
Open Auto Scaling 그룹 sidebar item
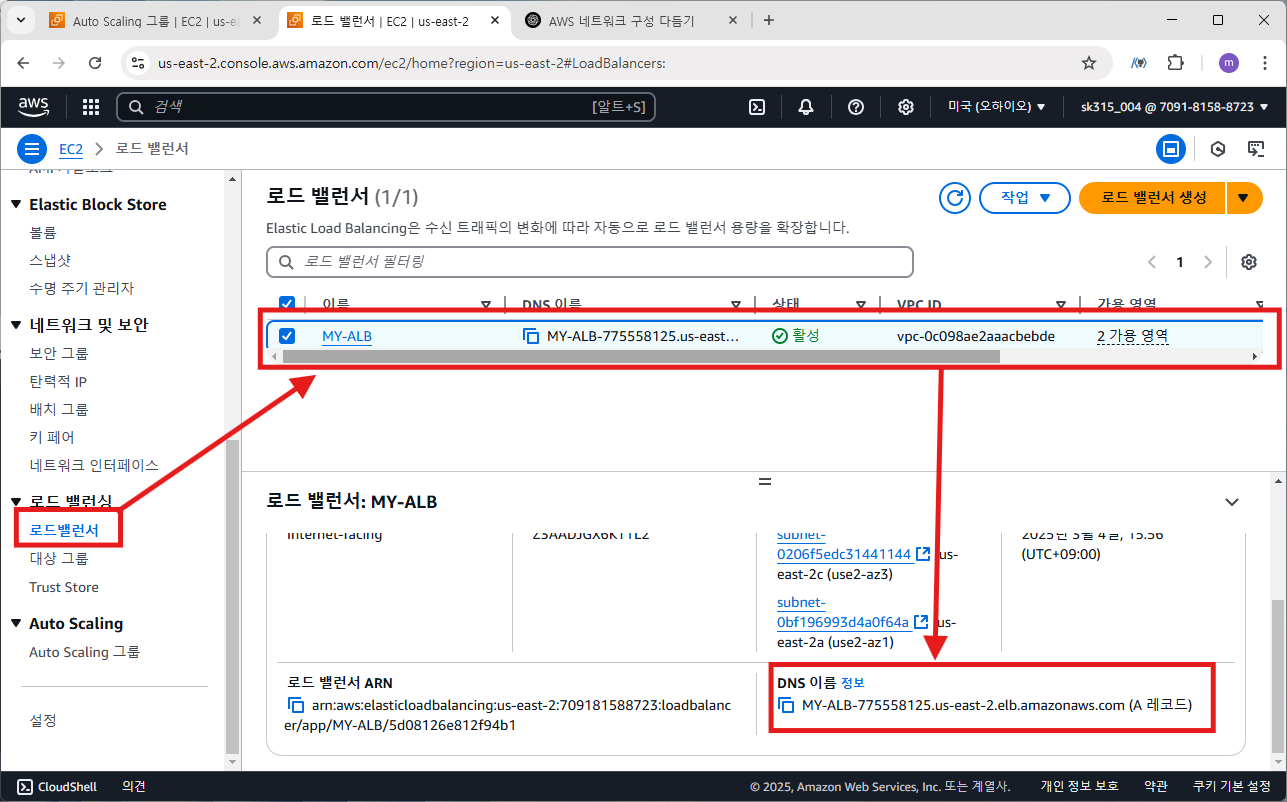[85, 652]
